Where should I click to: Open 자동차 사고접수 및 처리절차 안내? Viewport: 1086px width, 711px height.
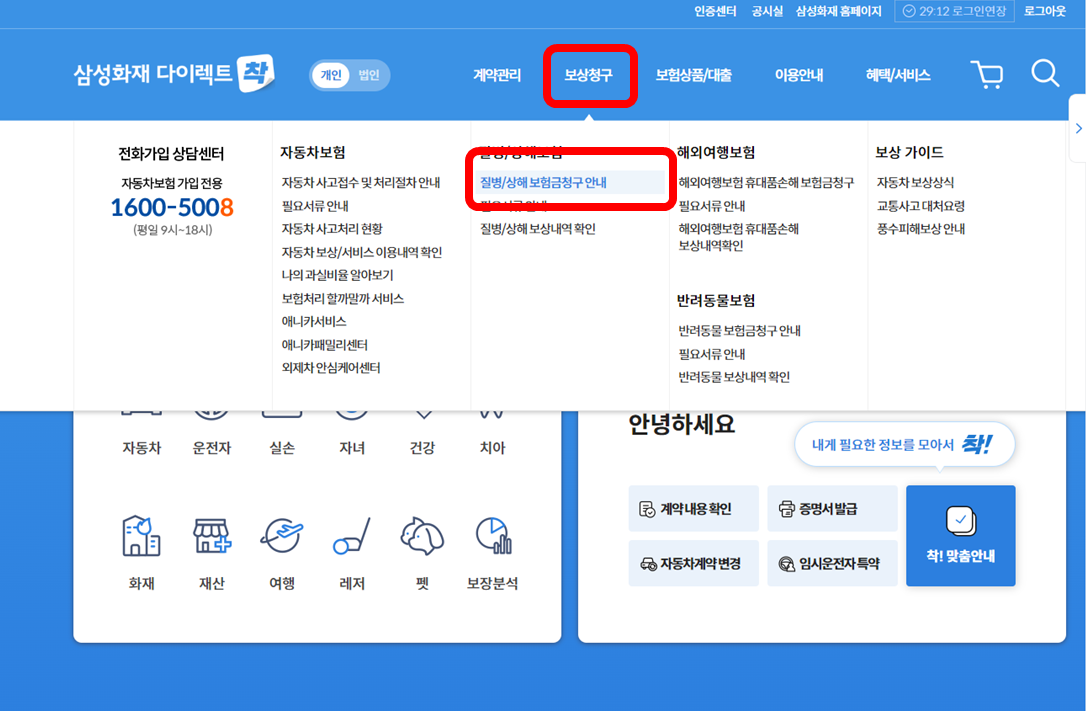coord(361,183)
